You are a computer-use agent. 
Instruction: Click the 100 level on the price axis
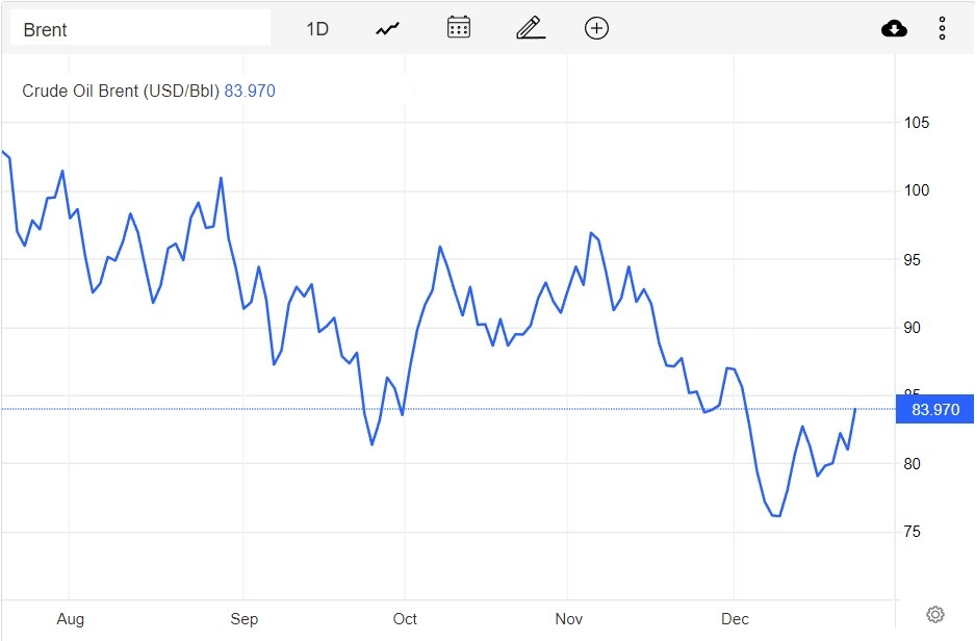tap(917, 191)
